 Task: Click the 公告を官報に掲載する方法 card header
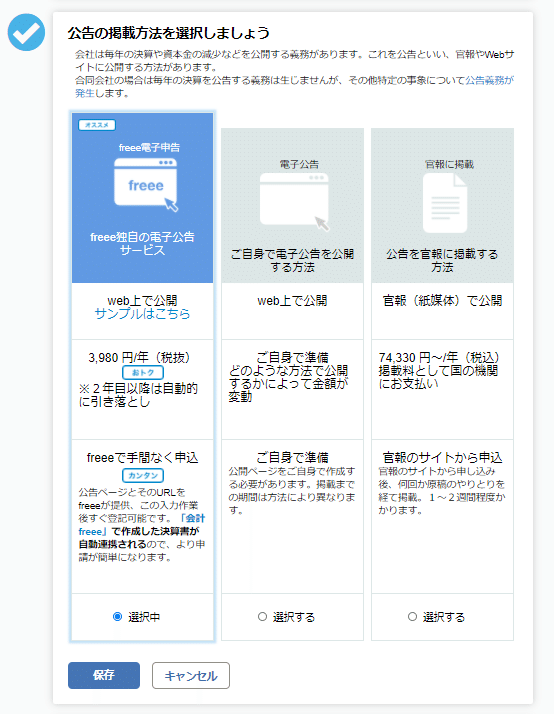pyautogui.click(x=442, y=205)
